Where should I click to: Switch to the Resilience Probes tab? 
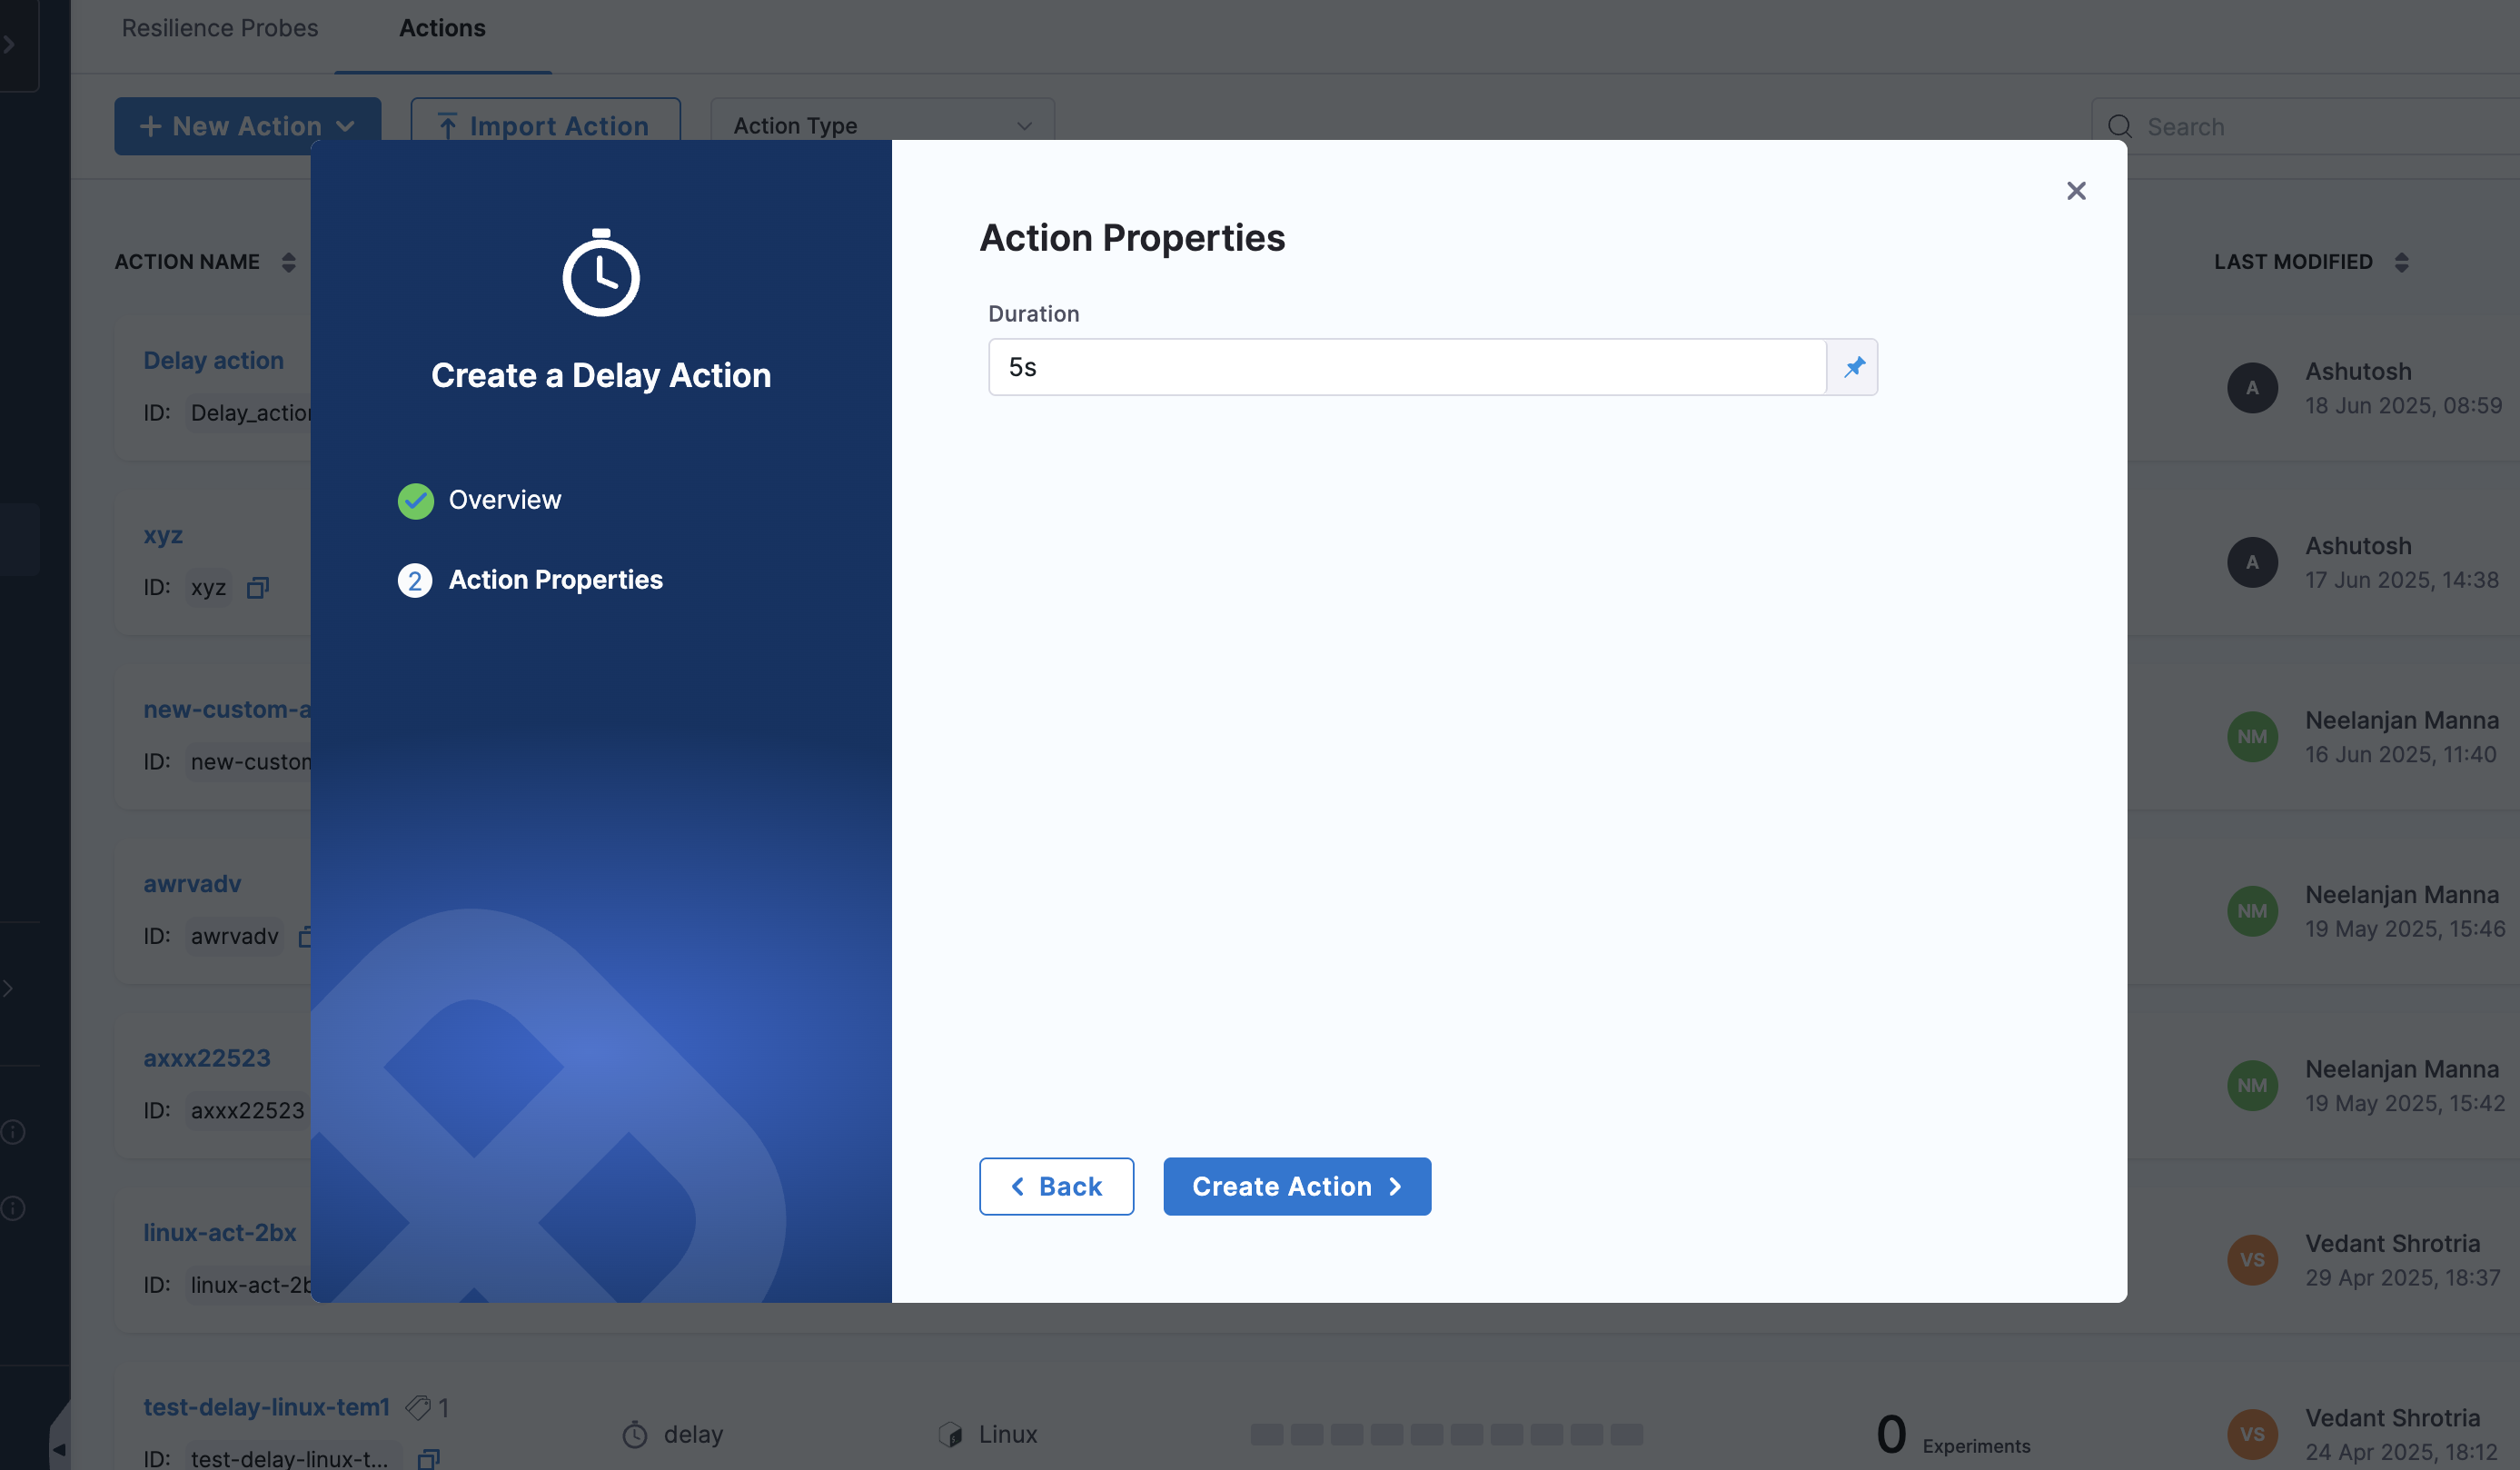pos(220,28)
